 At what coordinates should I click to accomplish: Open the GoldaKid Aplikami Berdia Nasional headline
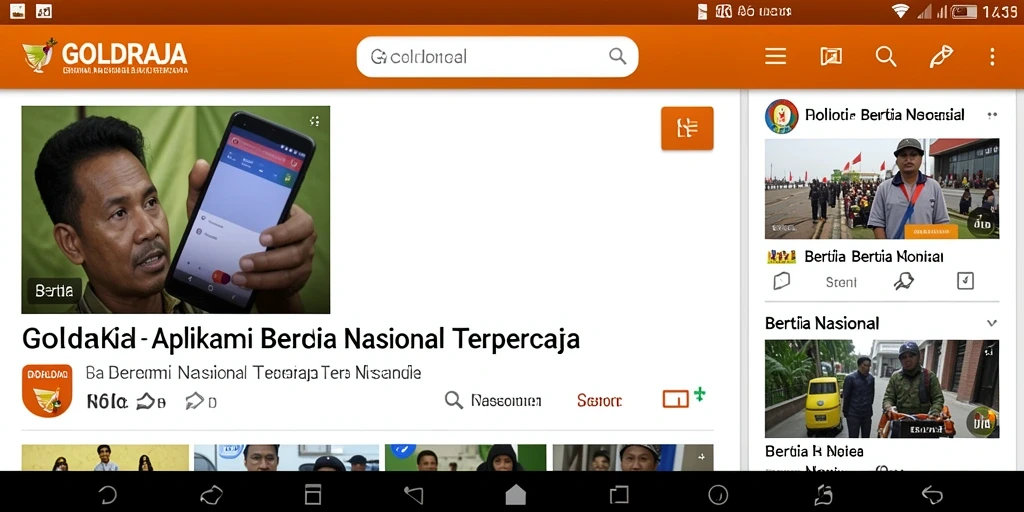pos(301,339)
